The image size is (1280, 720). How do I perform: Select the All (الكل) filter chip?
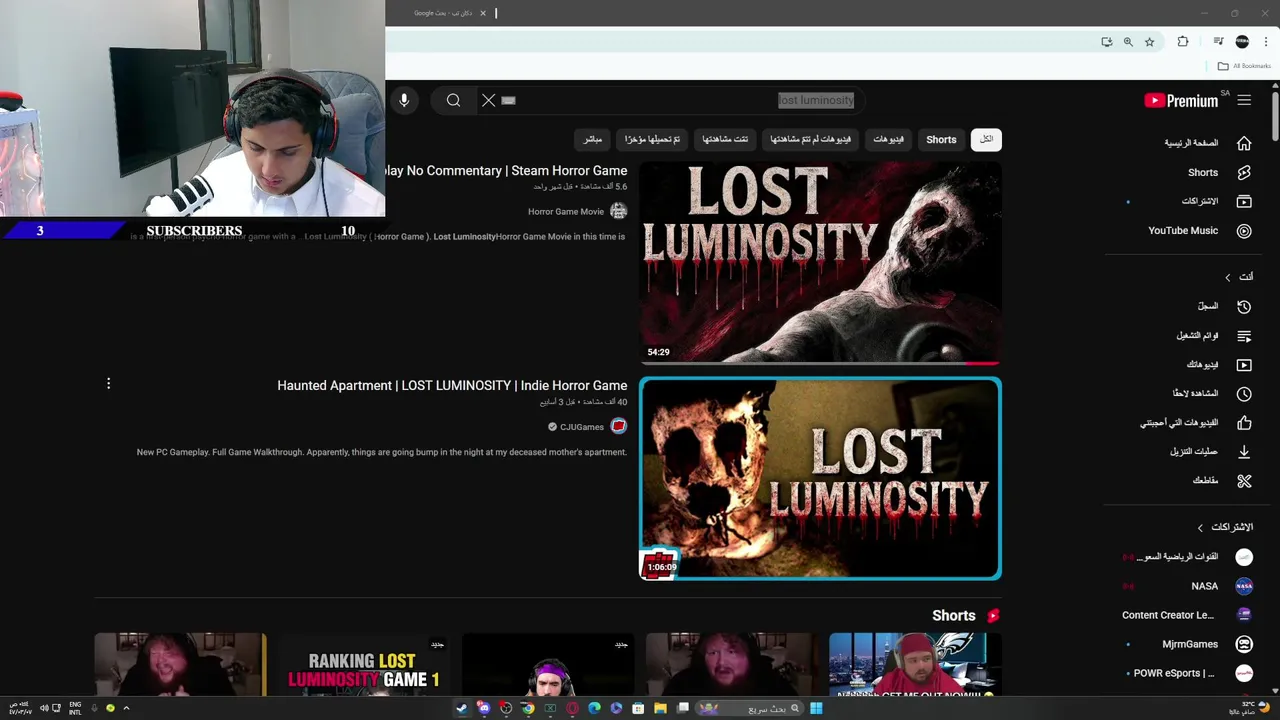tap(986, 139)
